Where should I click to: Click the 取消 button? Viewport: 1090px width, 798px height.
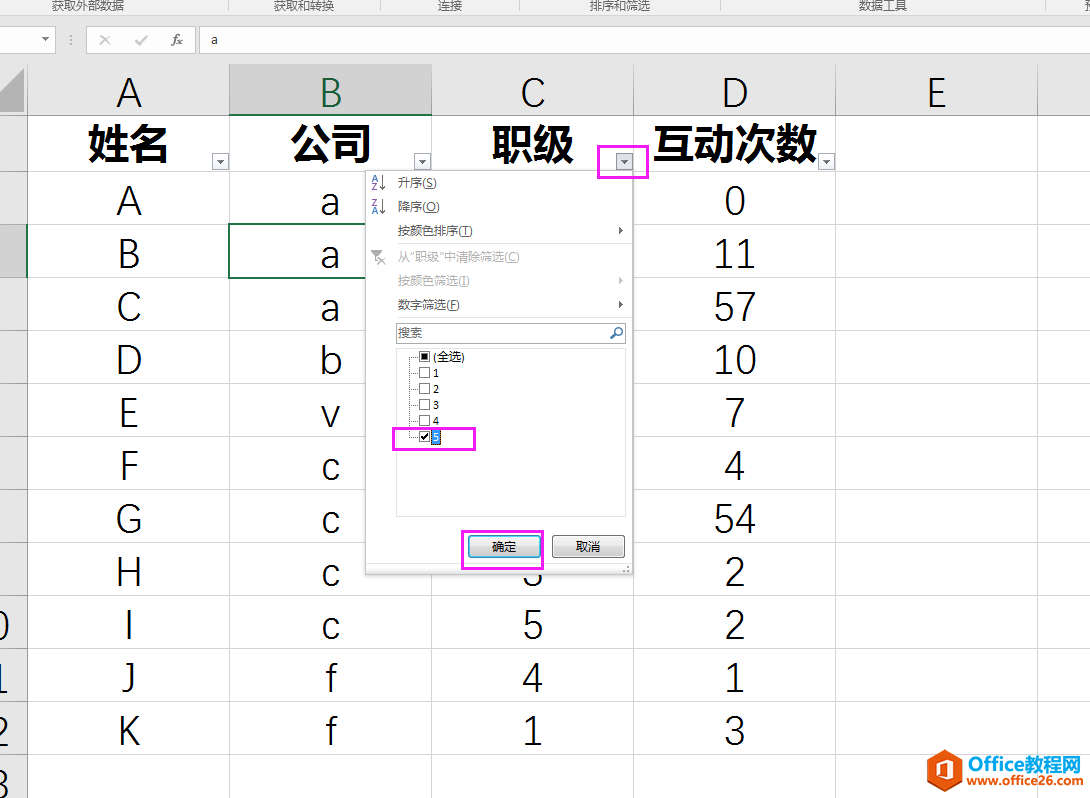(588, 547)
